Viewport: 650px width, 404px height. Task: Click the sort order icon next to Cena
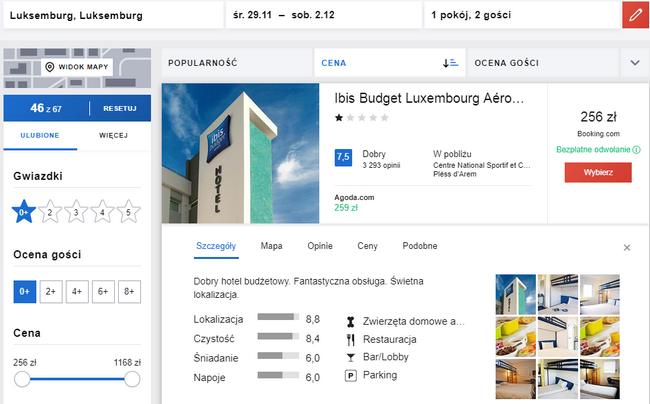(x=451, y=63)
